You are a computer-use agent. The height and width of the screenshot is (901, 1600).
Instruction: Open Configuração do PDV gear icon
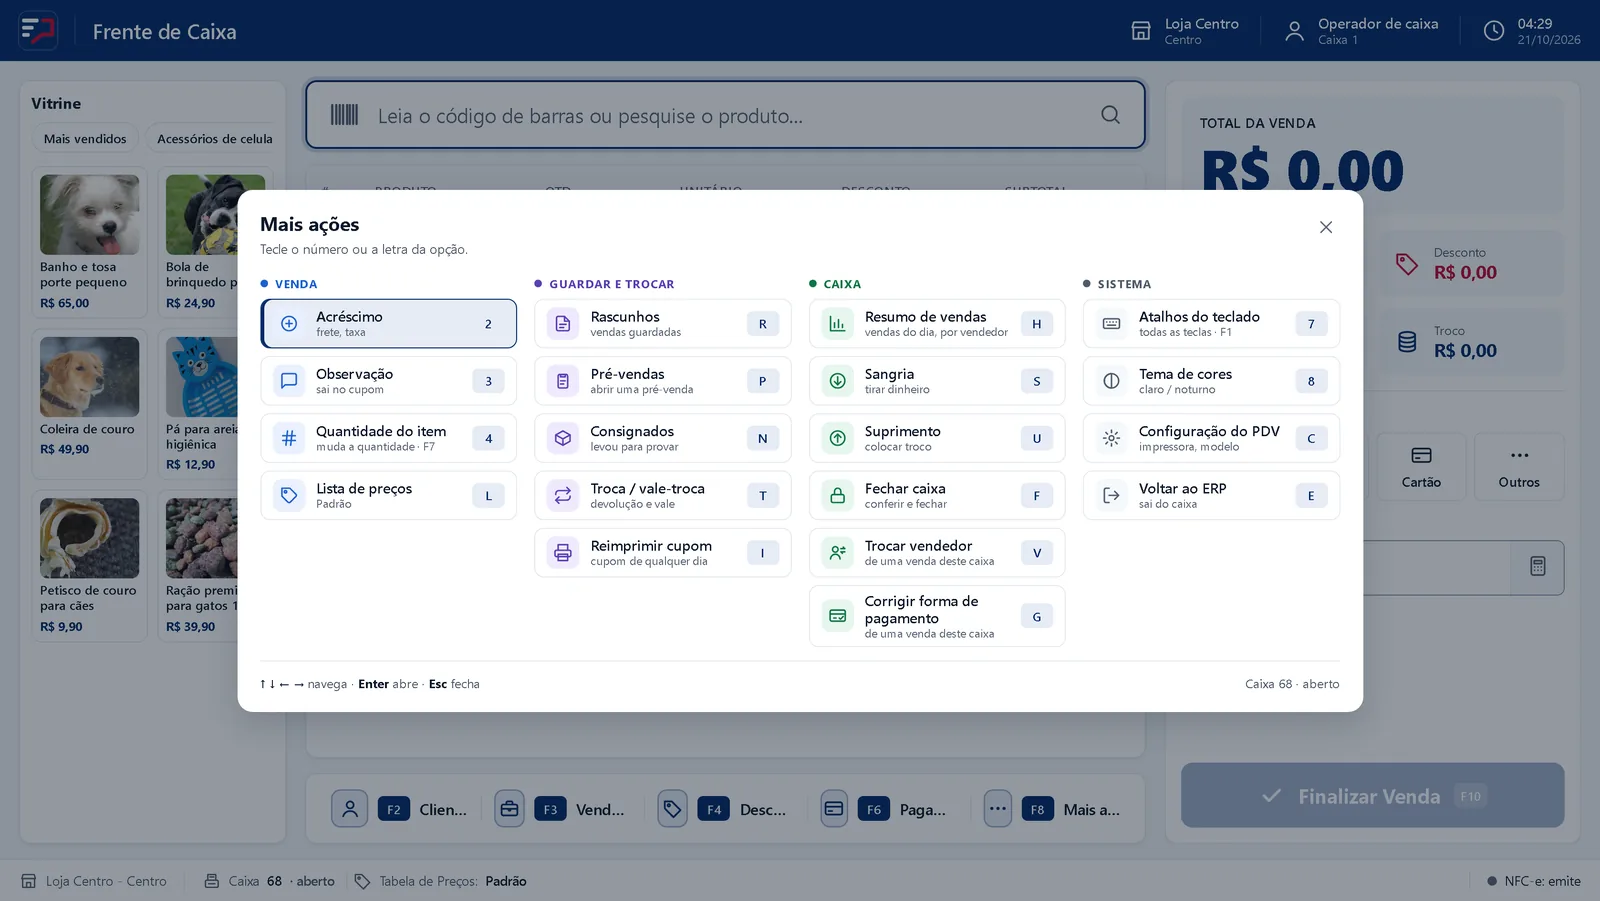pyautogui.click(x=1111, y=438)
